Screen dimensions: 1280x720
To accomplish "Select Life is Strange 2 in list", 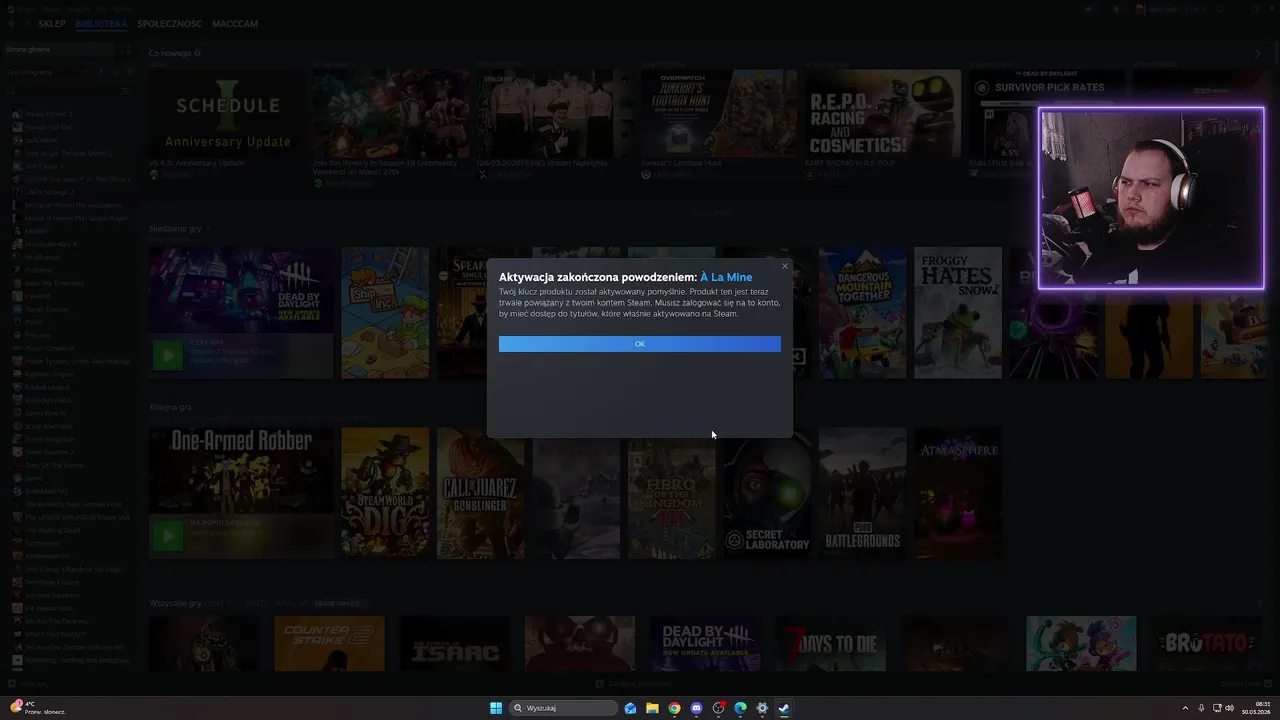I will click(x=48, y=192).
